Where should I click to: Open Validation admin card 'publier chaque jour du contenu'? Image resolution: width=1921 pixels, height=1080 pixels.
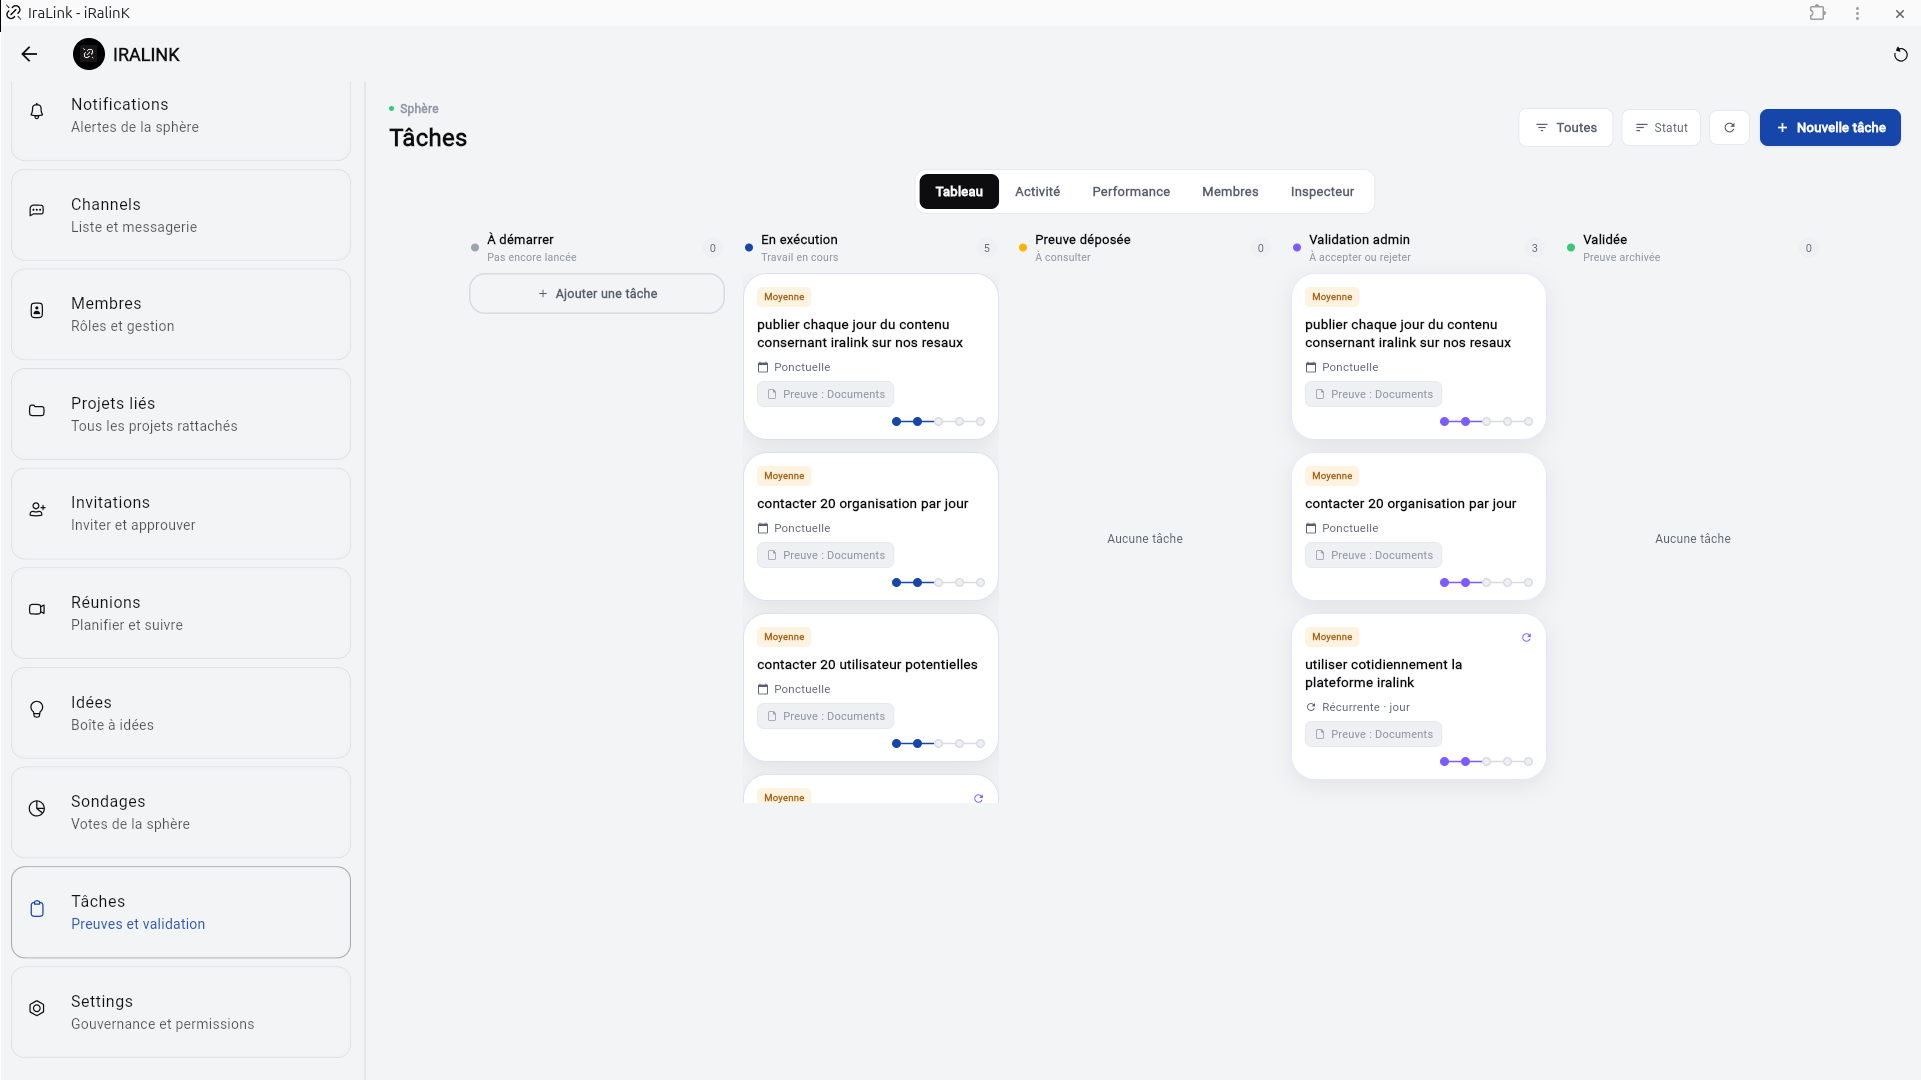click(x=1419, y=356)
